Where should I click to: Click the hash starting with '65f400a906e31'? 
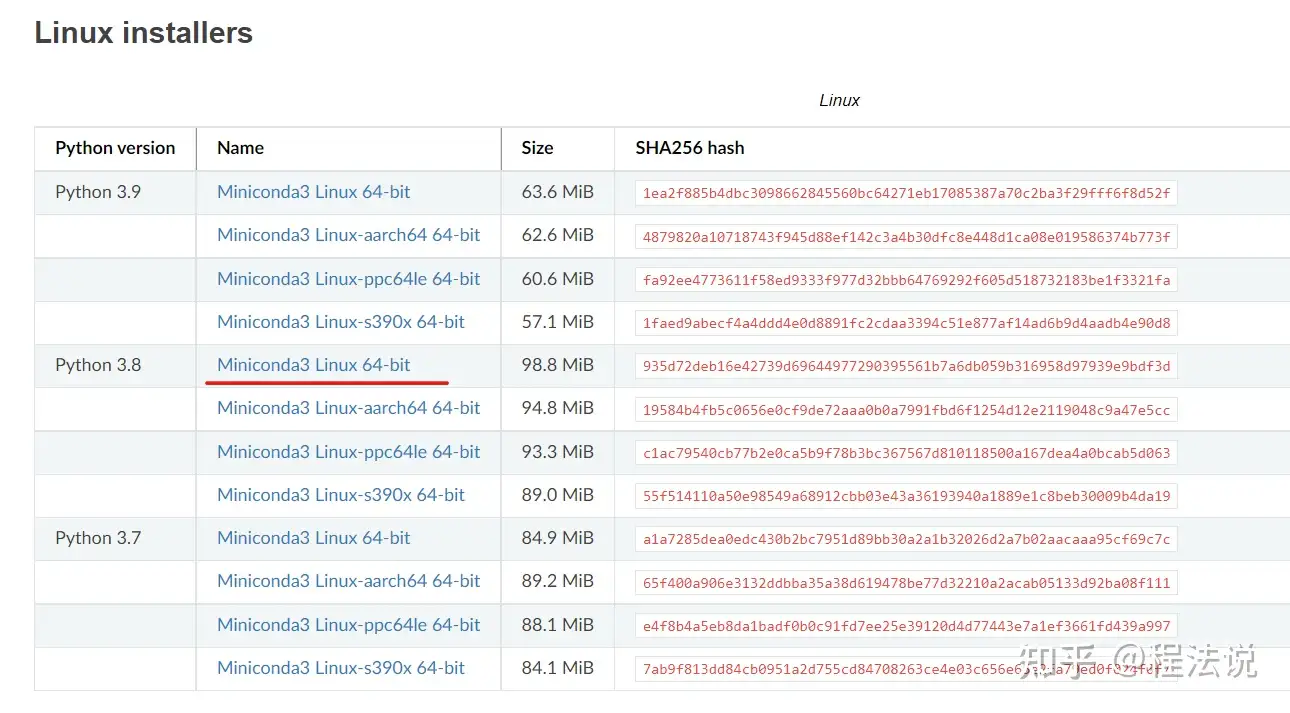tap(906, 583)
